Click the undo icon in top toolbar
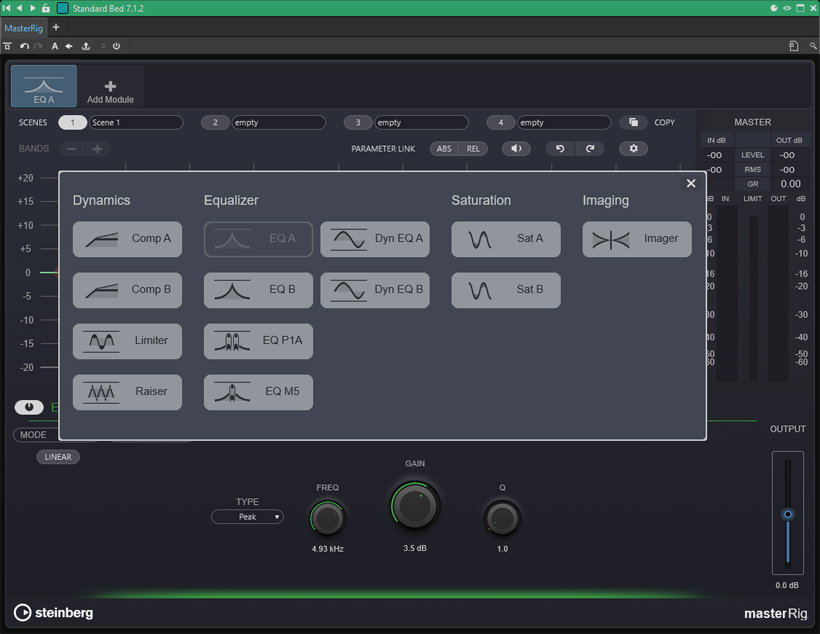820x634 pixels. click(x=24, y=46)
